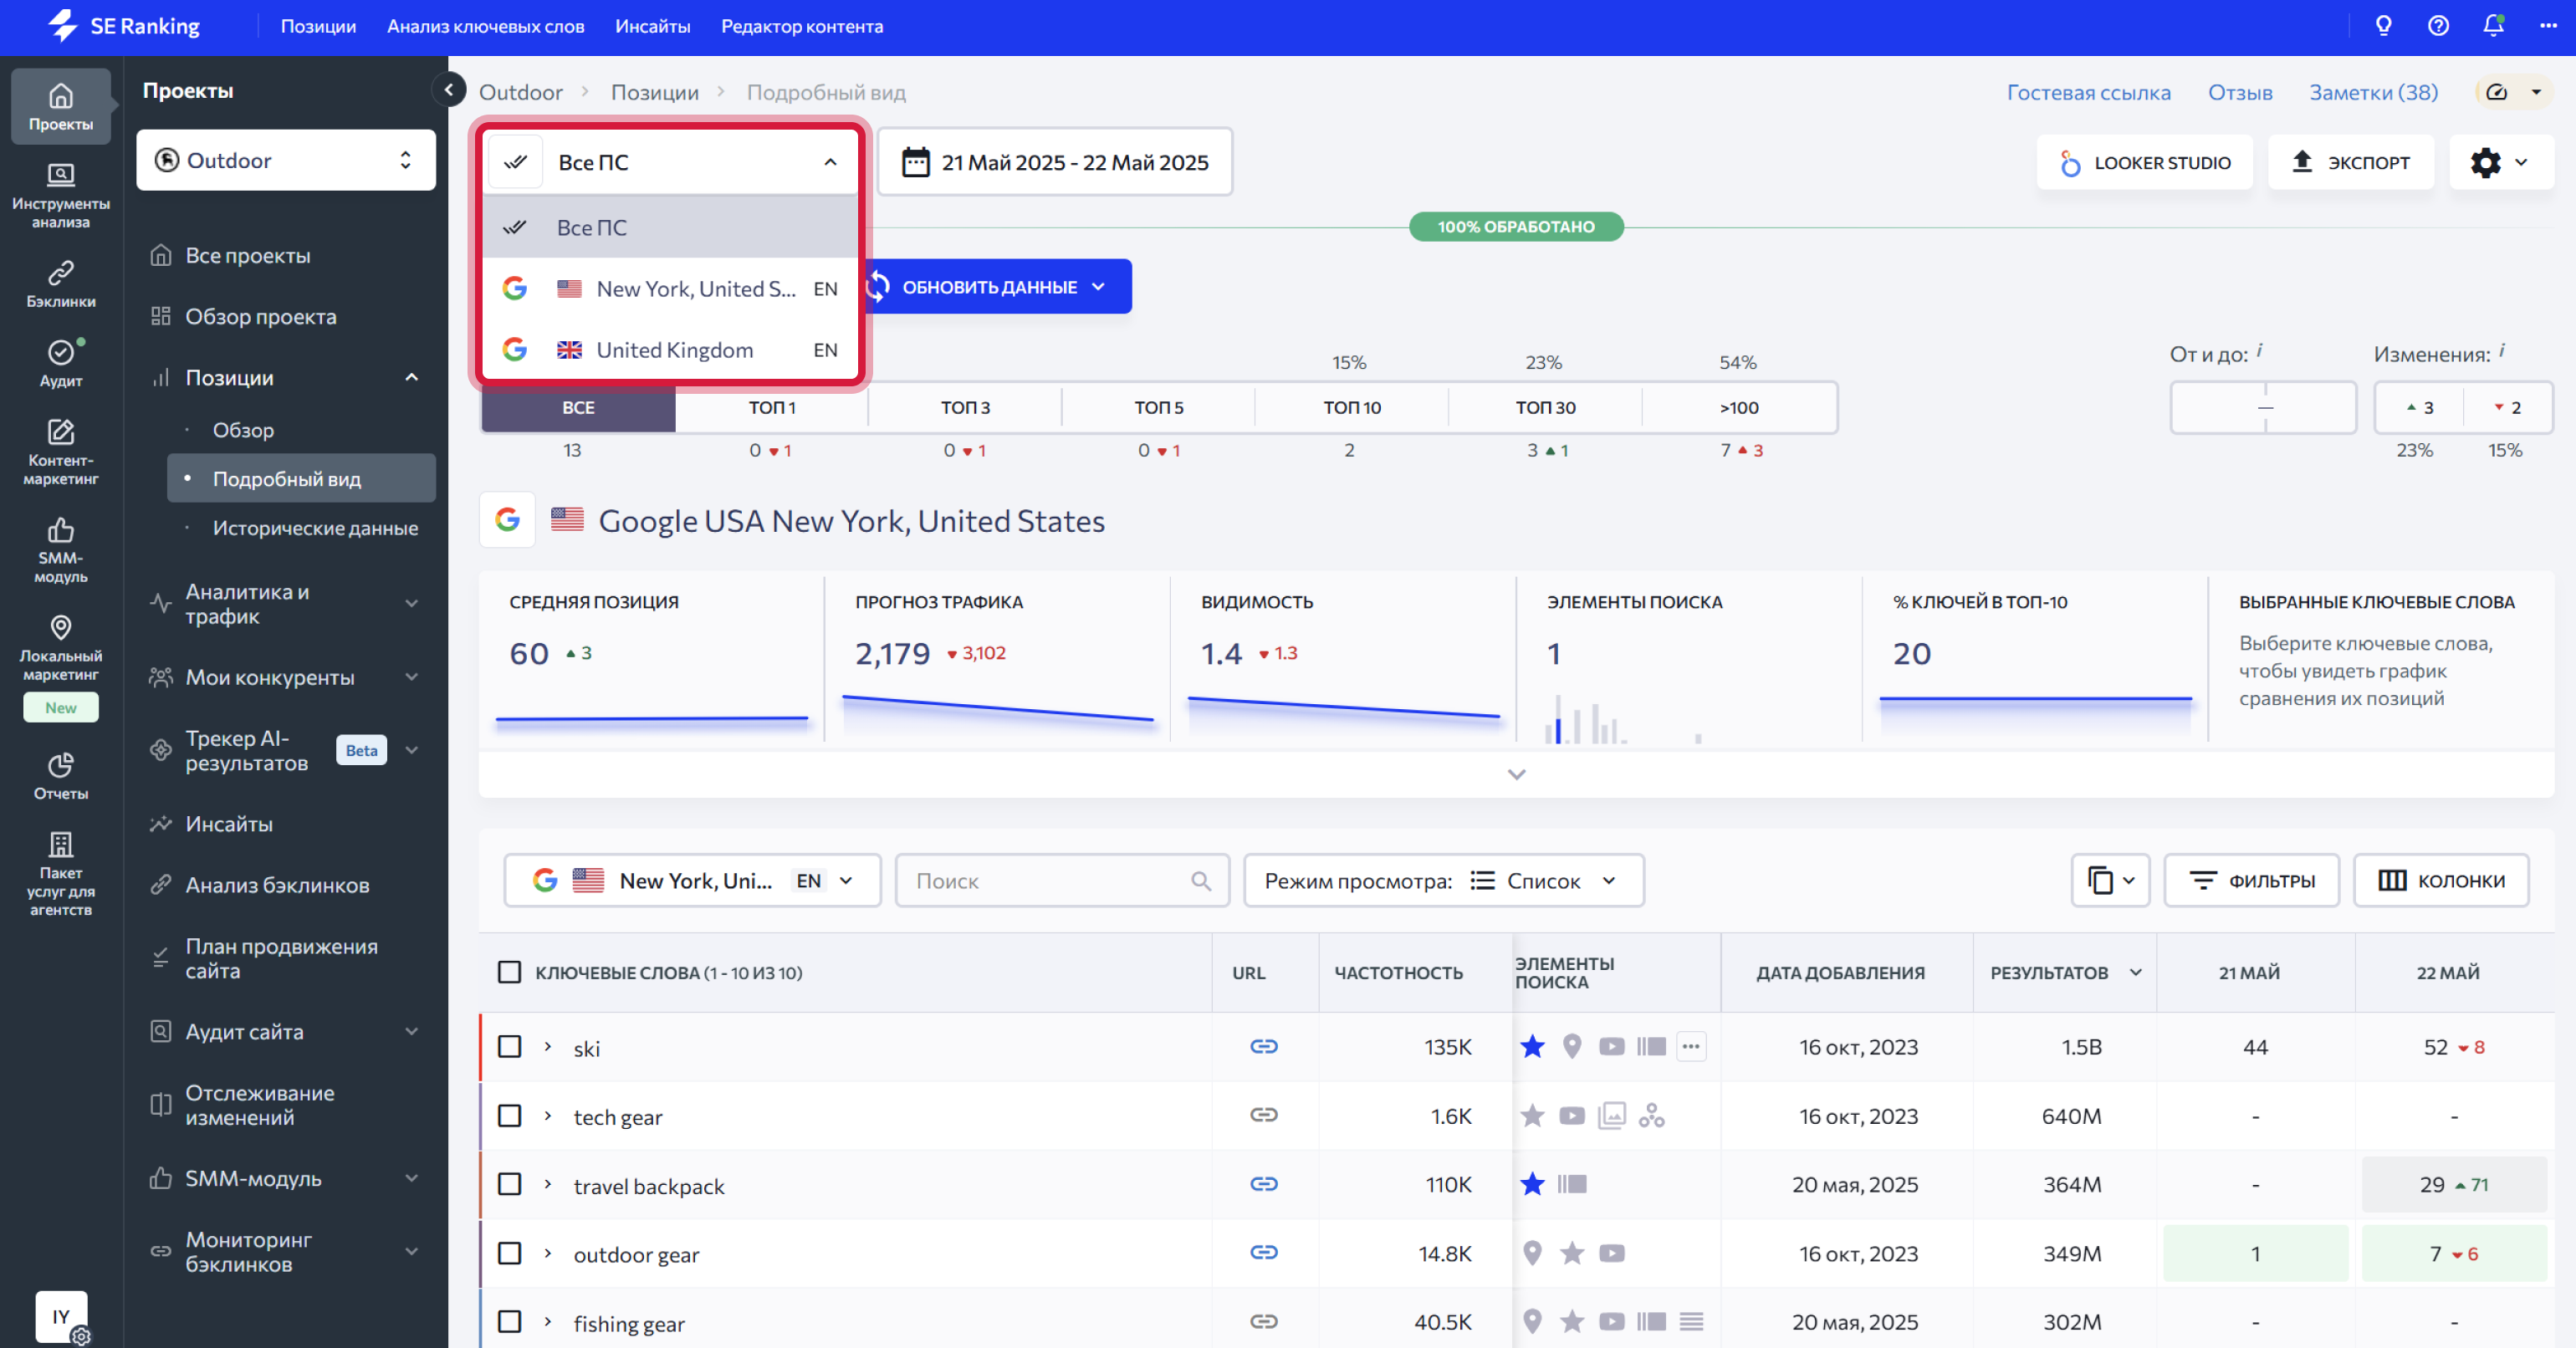This screenshot has height=1348, width=2576.
Task: Open the copy keywords icon dropdown
Action: pos(2110,880)
